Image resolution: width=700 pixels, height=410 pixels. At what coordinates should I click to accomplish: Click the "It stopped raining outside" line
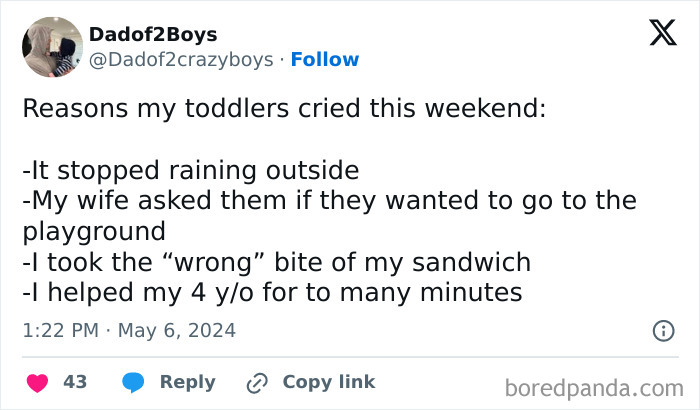190,170
